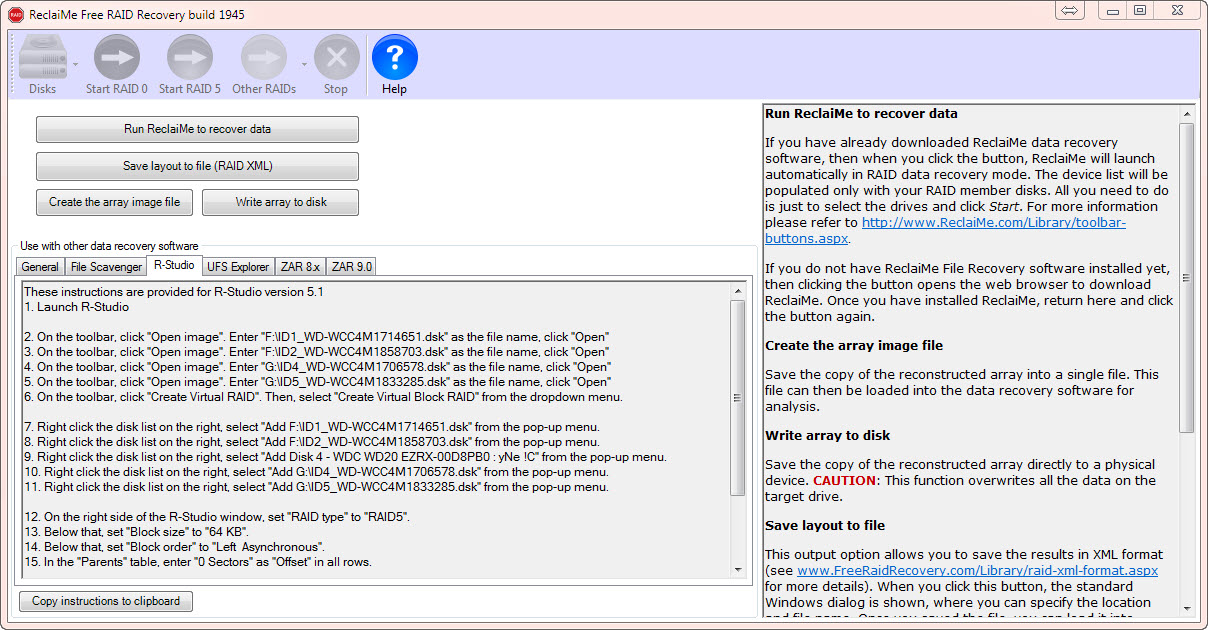The width and height of the screenshot is (1208, 630).
Task: Click the Start RAID 5 icon
Action: (x=190, y=58)
